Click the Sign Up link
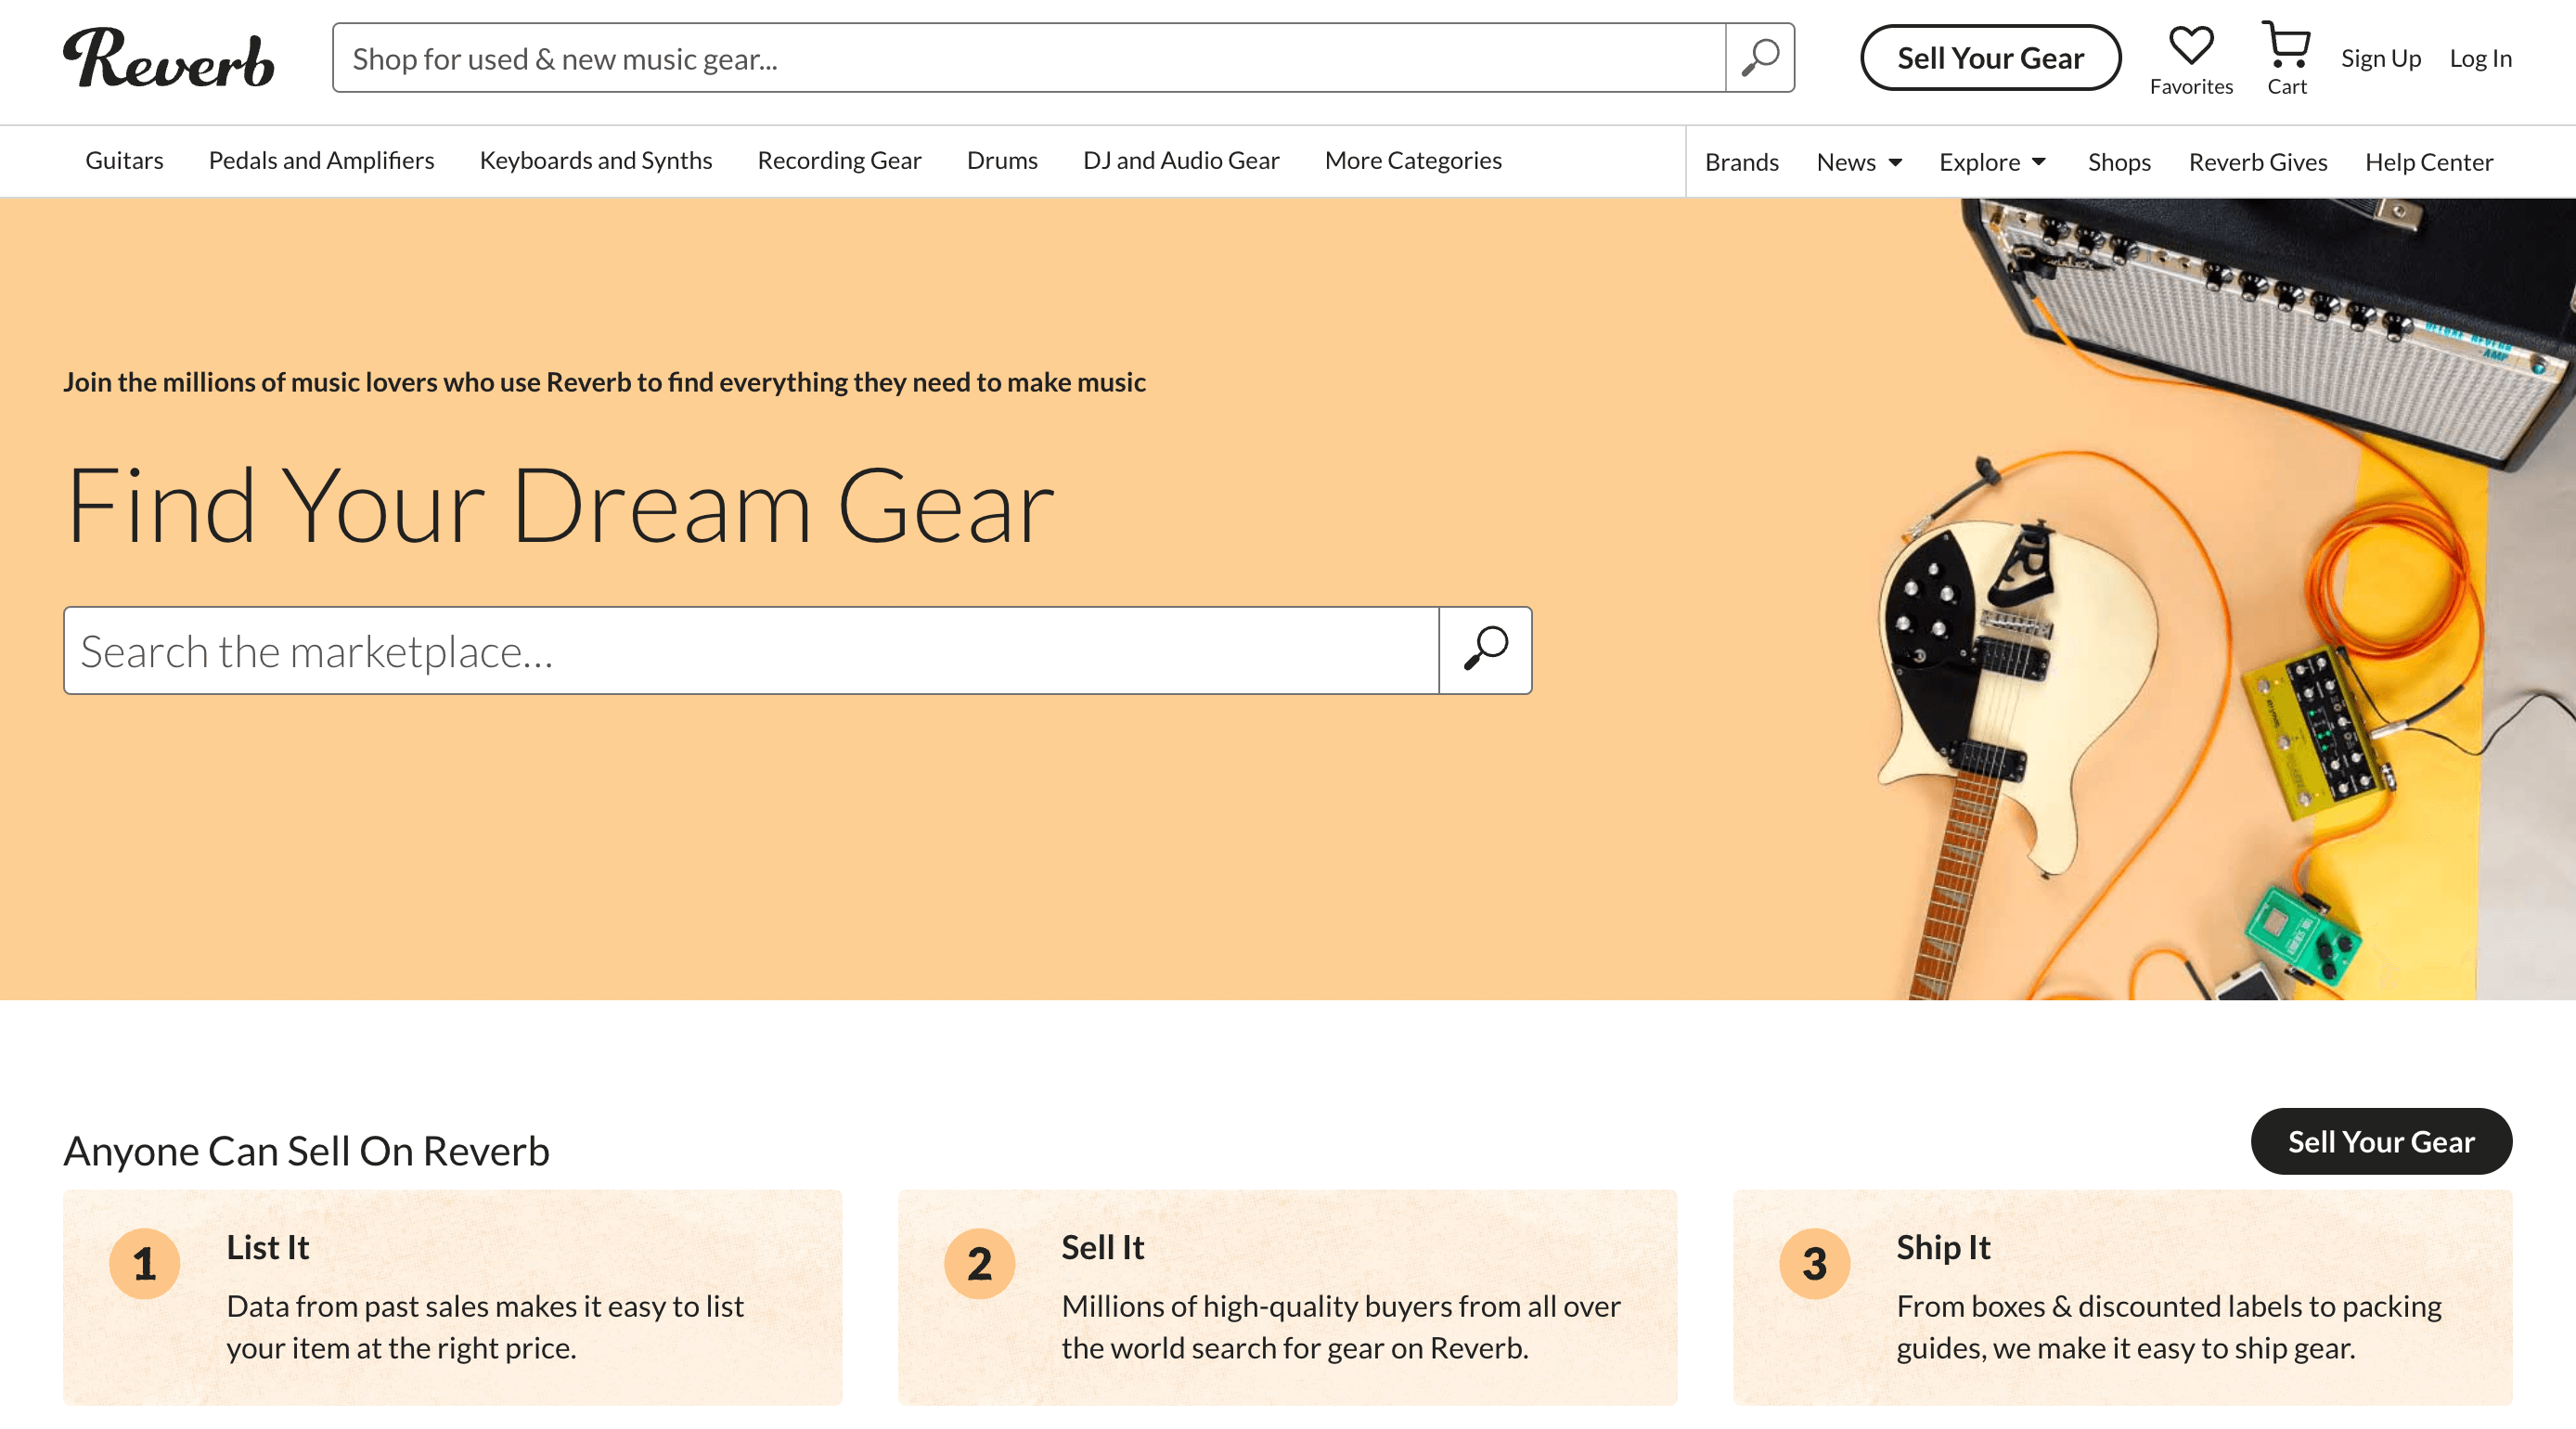Screen dimensions: 2576x1429 2381,58
